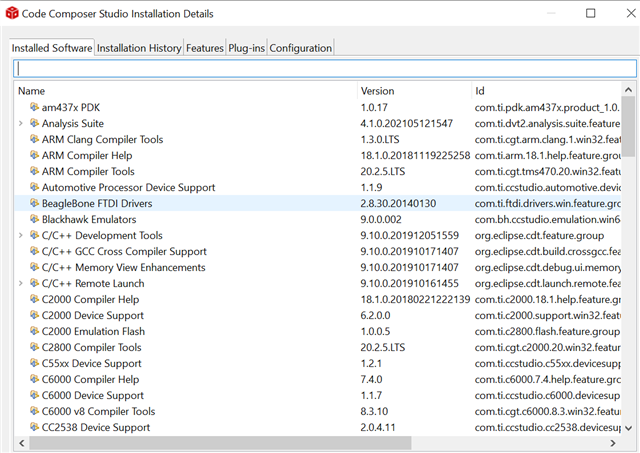Select the am437x PDK row name
Image resolution: width=640 pixels, height=453 pixels.
coord(71,107)
